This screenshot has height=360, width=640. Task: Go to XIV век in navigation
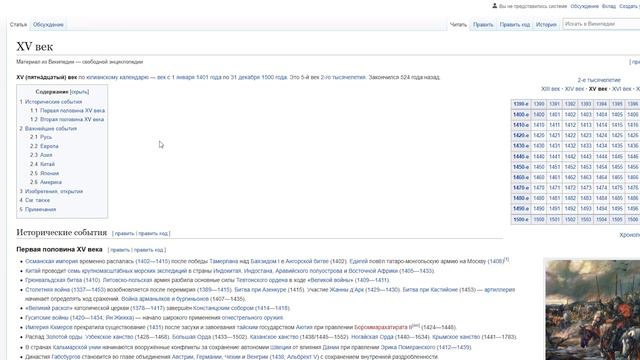click(574, 89)
